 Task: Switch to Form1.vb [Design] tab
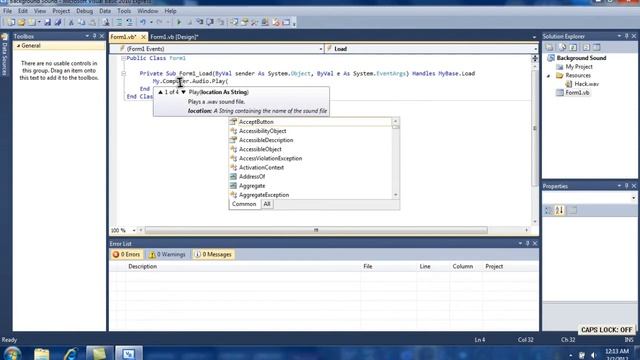pos(174,37)
